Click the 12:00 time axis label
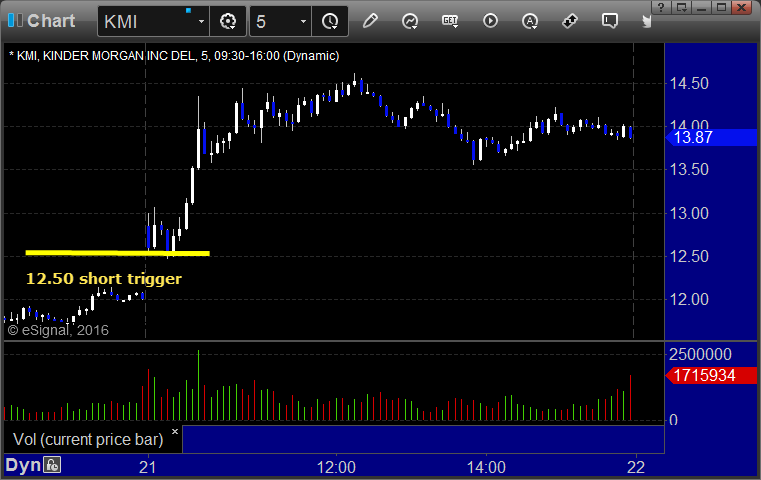This screenshot has width=761, height=480. (x=336, y=467)
